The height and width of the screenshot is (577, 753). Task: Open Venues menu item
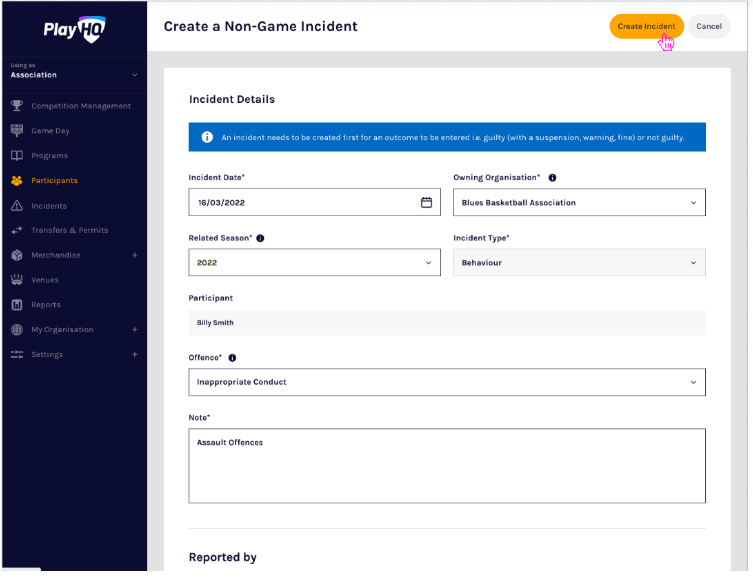(45, 280)
